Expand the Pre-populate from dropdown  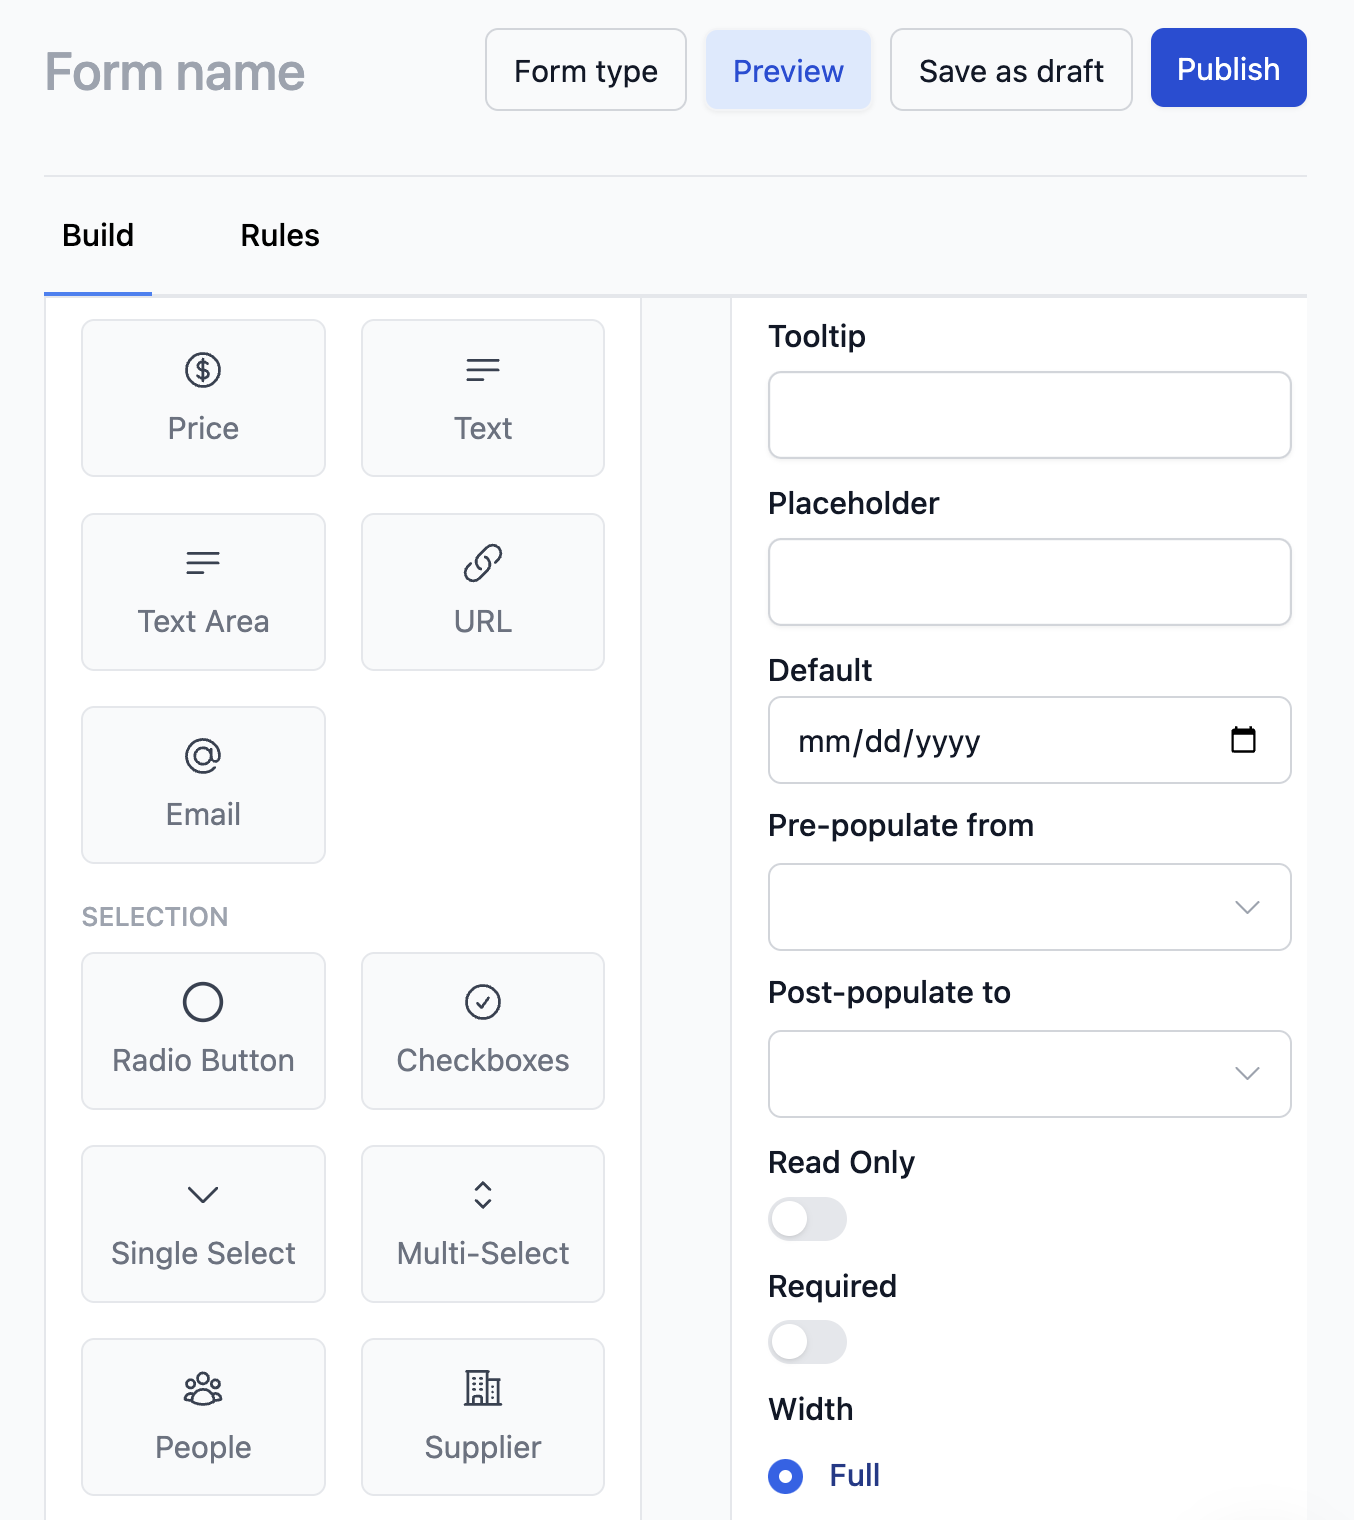1030,907
